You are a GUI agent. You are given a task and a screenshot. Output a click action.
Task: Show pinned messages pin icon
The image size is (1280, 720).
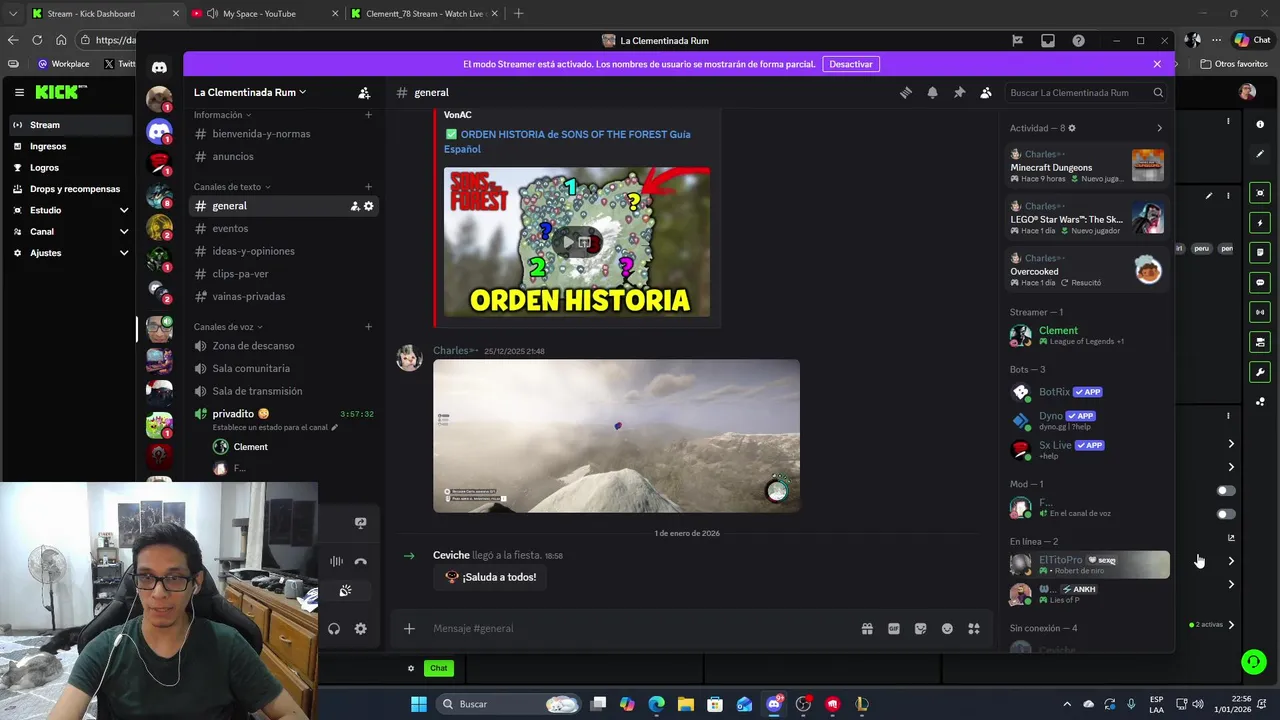(959, 92)
